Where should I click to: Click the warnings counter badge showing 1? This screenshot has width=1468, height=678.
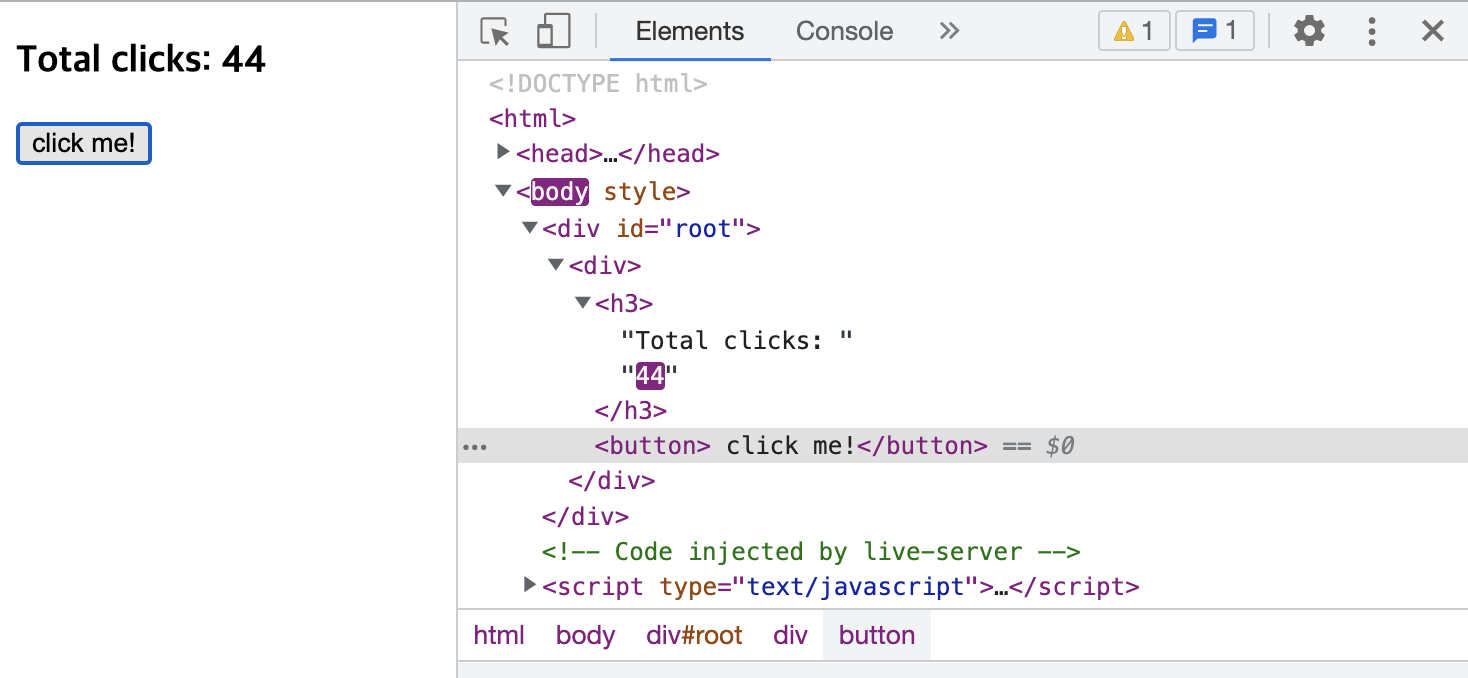1134,31
